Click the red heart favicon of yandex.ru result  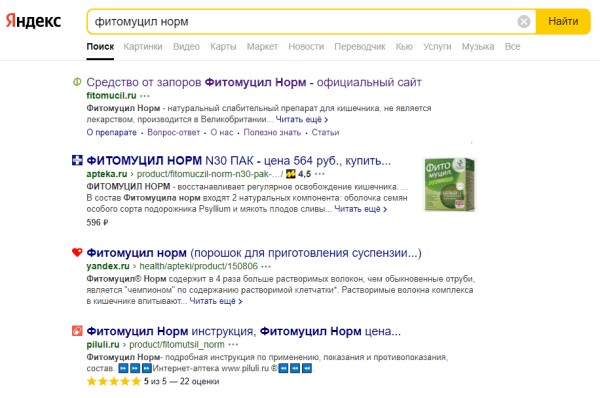click(77, 253)
